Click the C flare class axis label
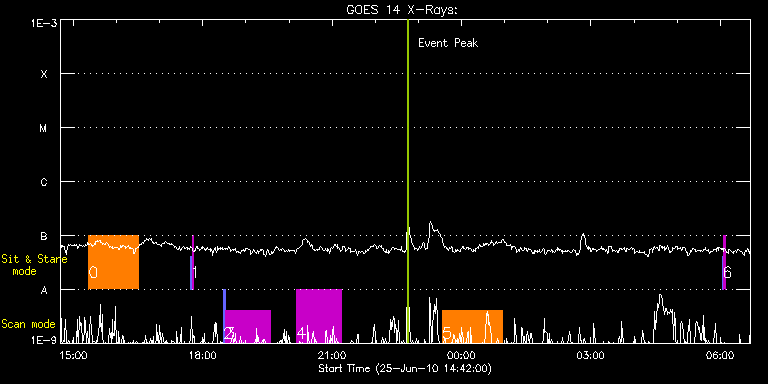Image resolution: width=768 pixels, height=384 pixels. (44, 182)
